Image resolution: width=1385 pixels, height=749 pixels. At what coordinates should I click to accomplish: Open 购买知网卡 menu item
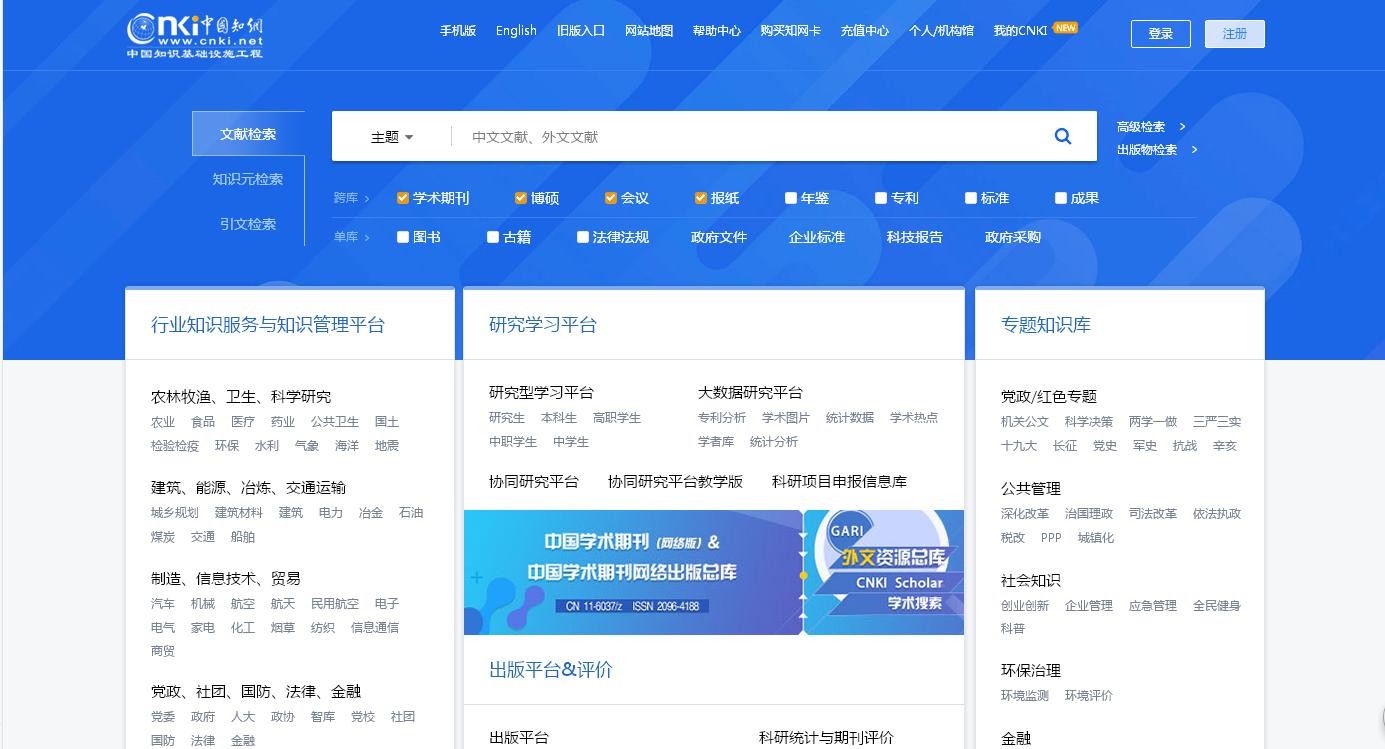(x=791, y=31)
